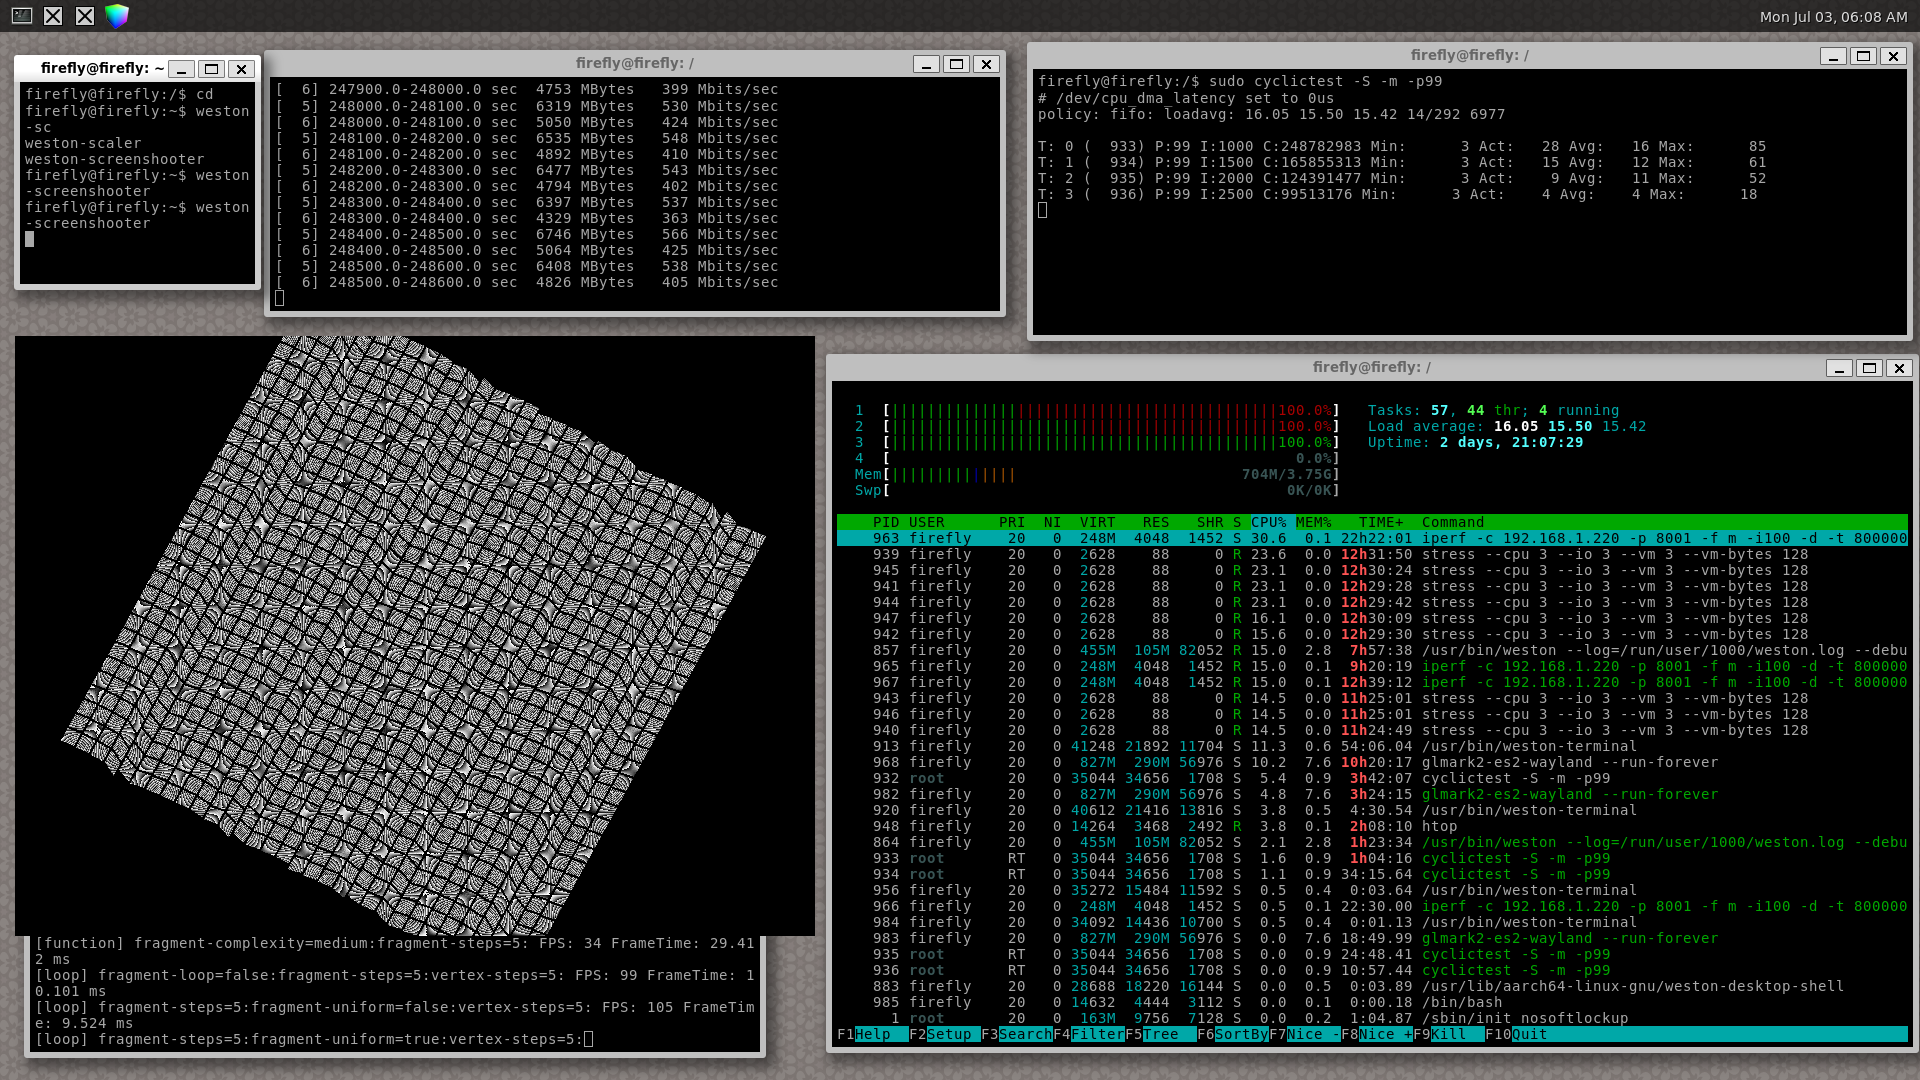Click the top panel clock Mon Jul 03
The image size is (1920, 1080).
pos(1833,17)
